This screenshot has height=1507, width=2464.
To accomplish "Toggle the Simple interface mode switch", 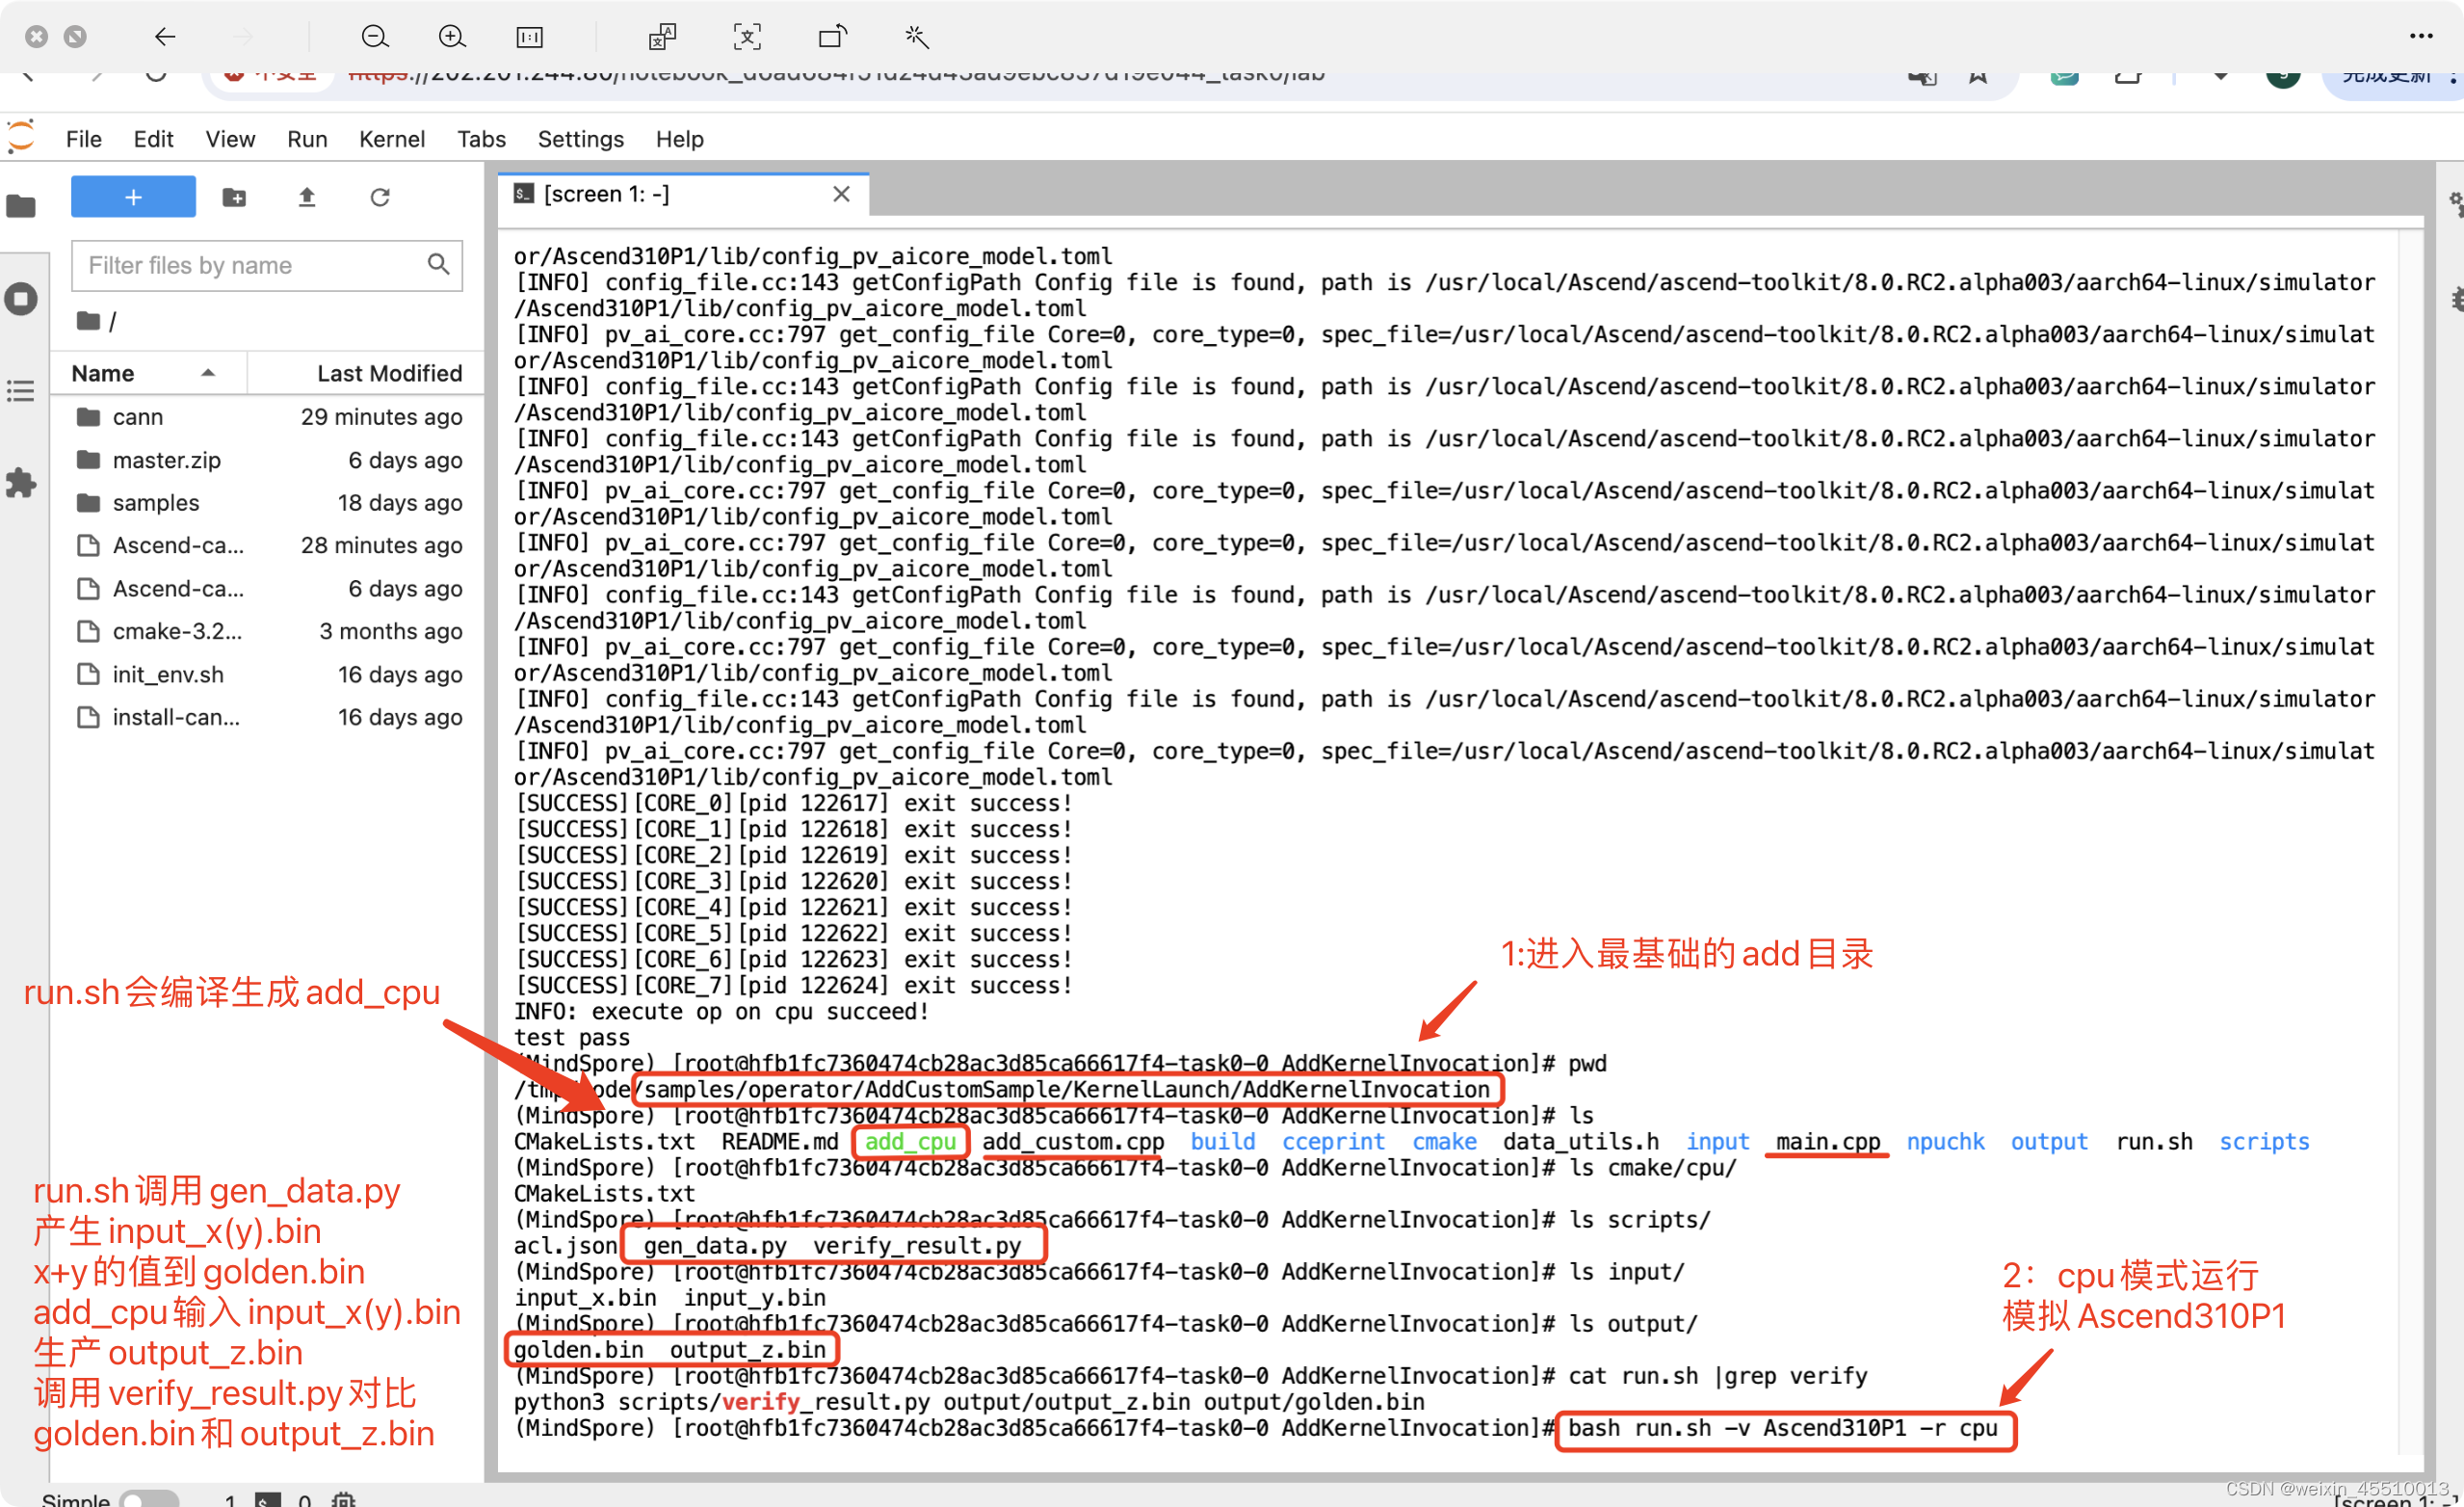I will click(148, 1498).
